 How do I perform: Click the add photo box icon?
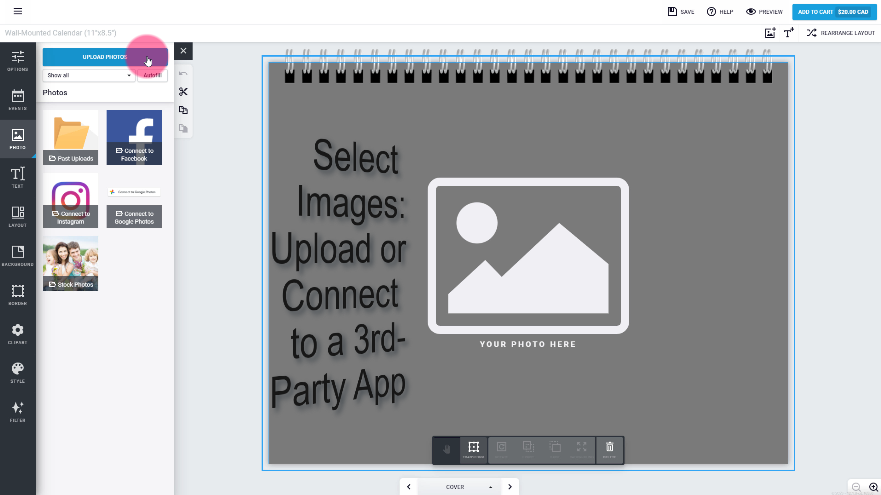tap(769, 32)
